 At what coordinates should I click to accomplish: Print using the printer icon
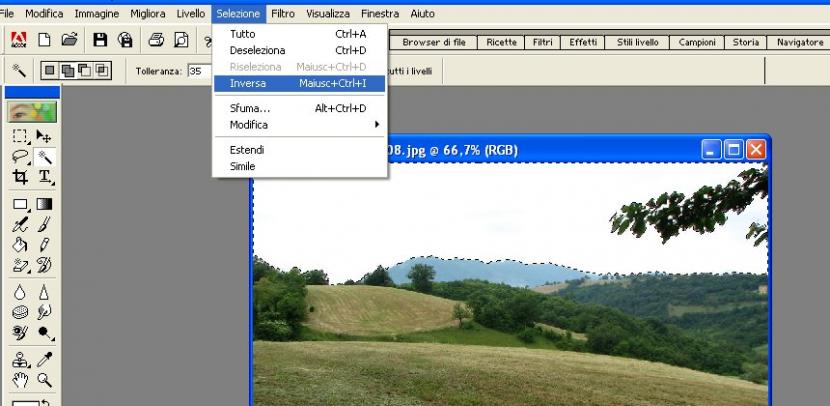click(156, 40)
